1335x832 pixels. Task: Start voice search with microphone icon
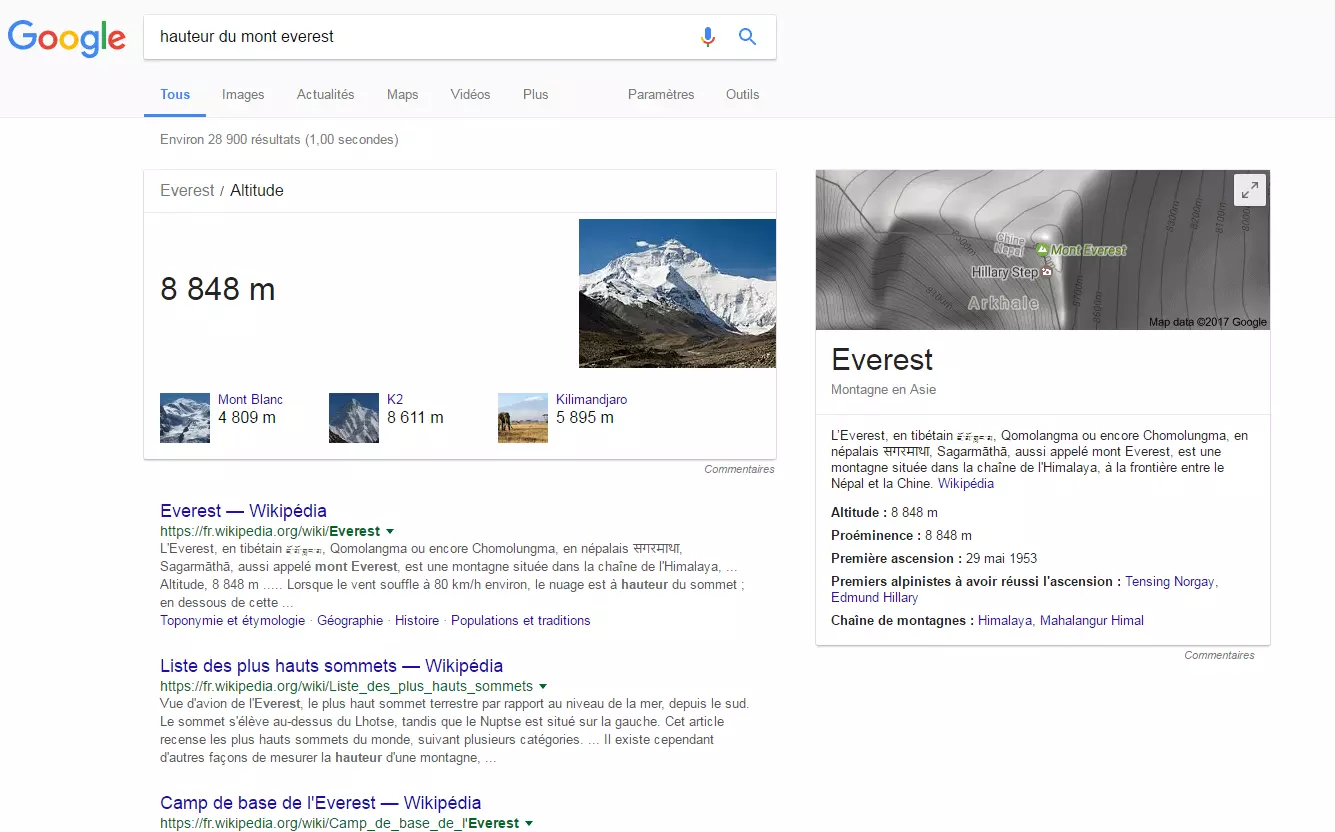(x=708, y=37)
